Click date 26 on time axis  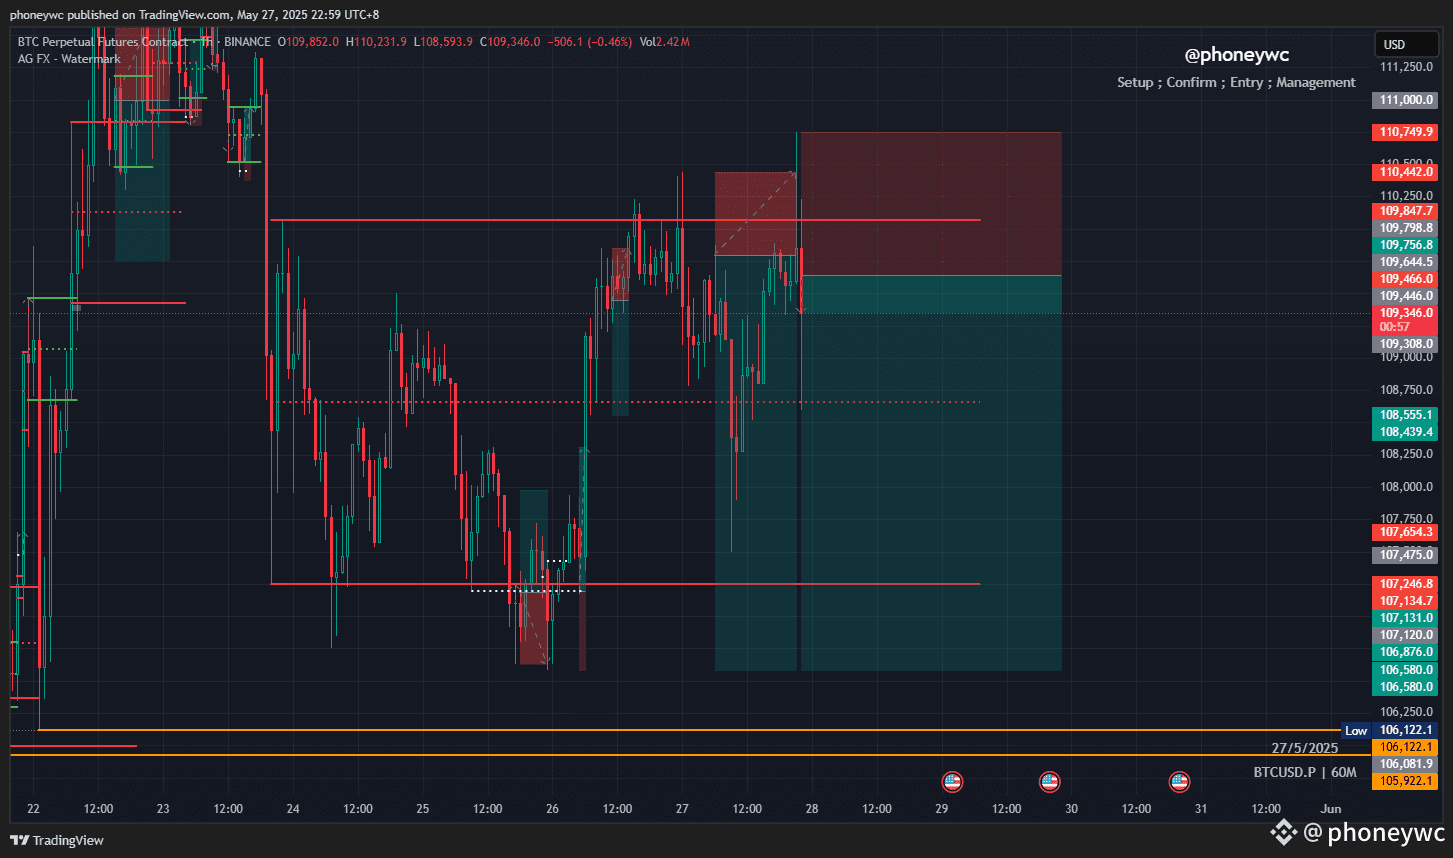point(553,809)
